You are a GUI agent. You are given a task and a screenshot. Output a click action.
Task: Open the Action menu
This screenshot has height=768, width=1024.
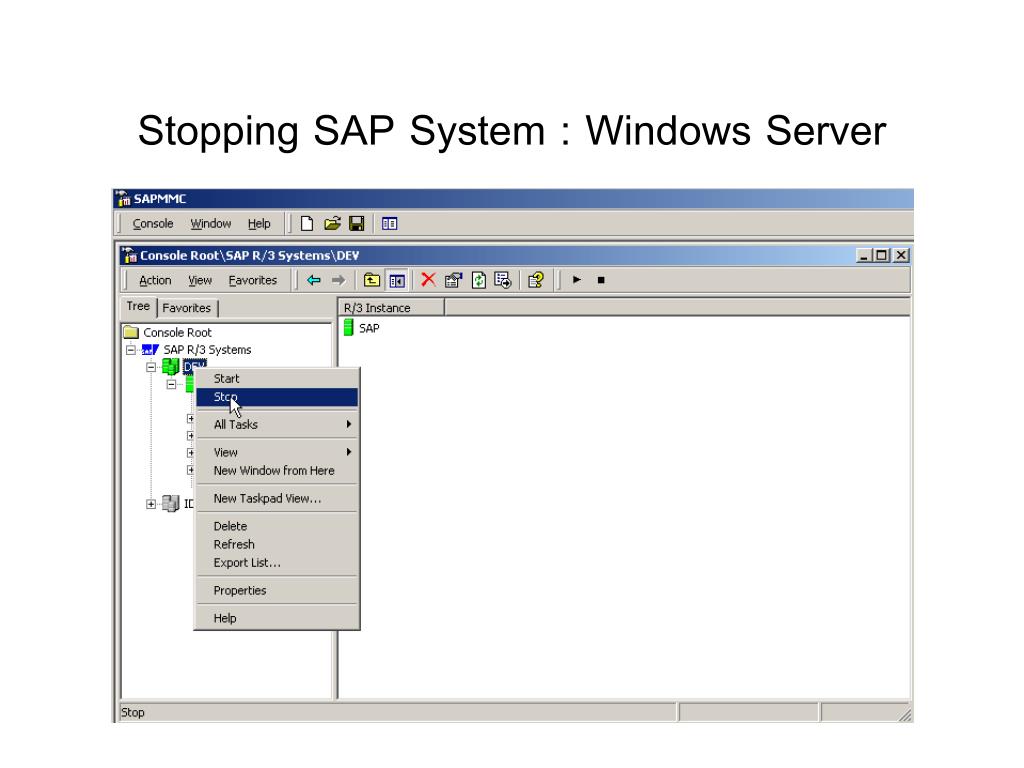pos(155,280)
